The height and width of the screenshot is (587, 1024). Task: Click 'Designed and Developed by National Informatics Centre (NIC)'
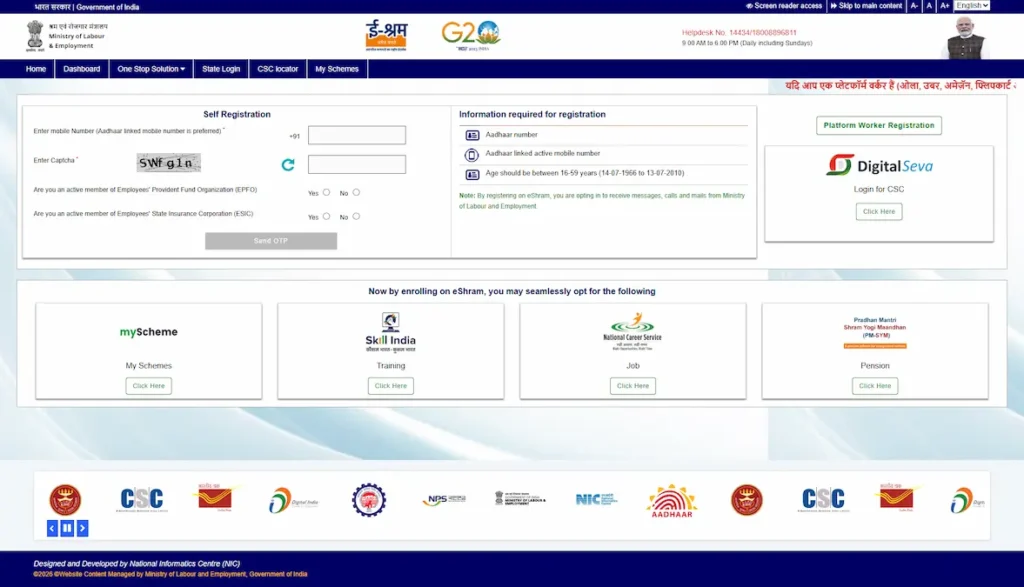(136, 563)
